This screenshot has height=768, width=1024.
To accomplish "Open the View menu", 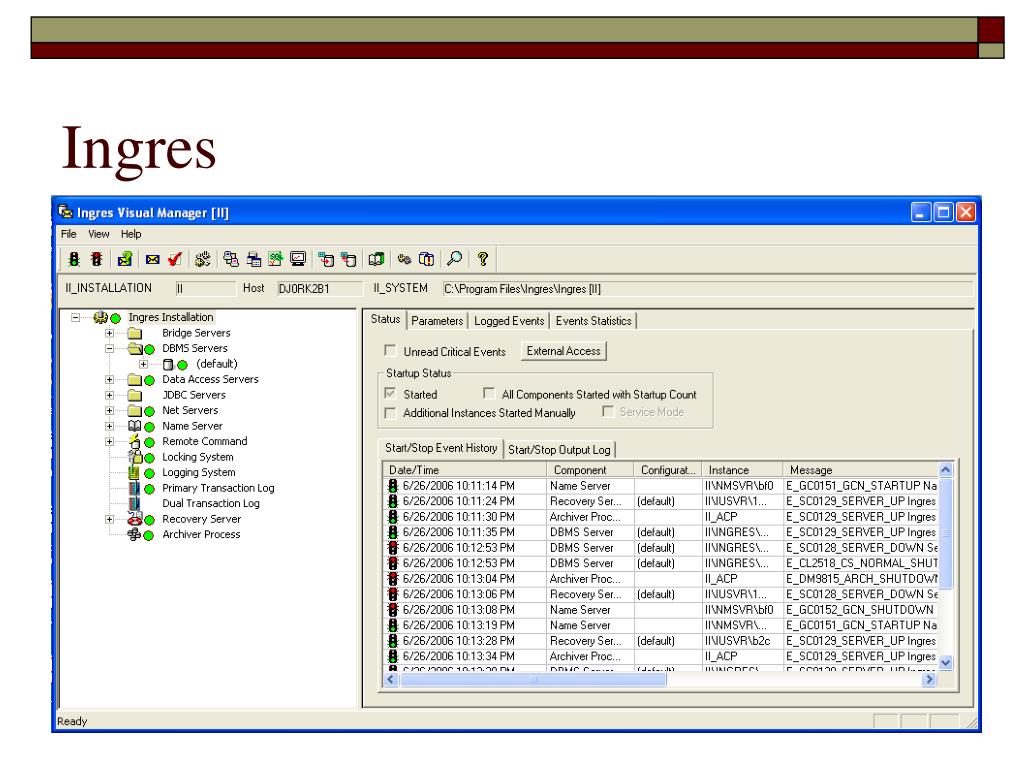I will [99, 234].
